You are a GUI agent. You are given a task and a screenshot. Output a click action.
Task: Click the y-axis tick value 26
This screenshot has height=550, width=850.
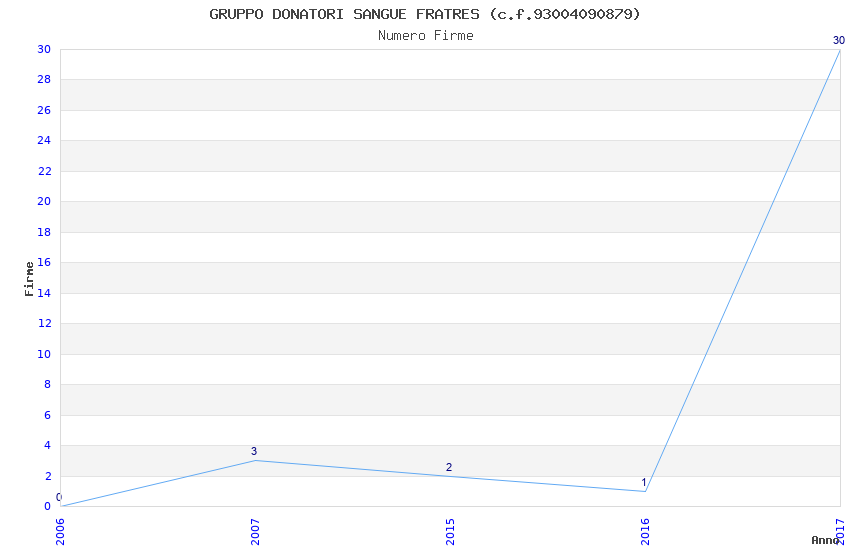[44, 110]
